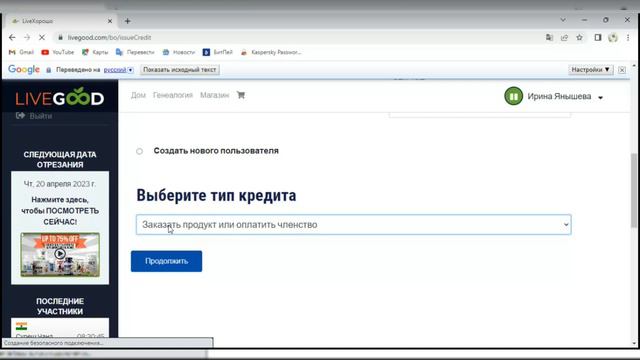Open the tab search chevron
This screenshot has width=640, height=360.
(x=563, y=20)
